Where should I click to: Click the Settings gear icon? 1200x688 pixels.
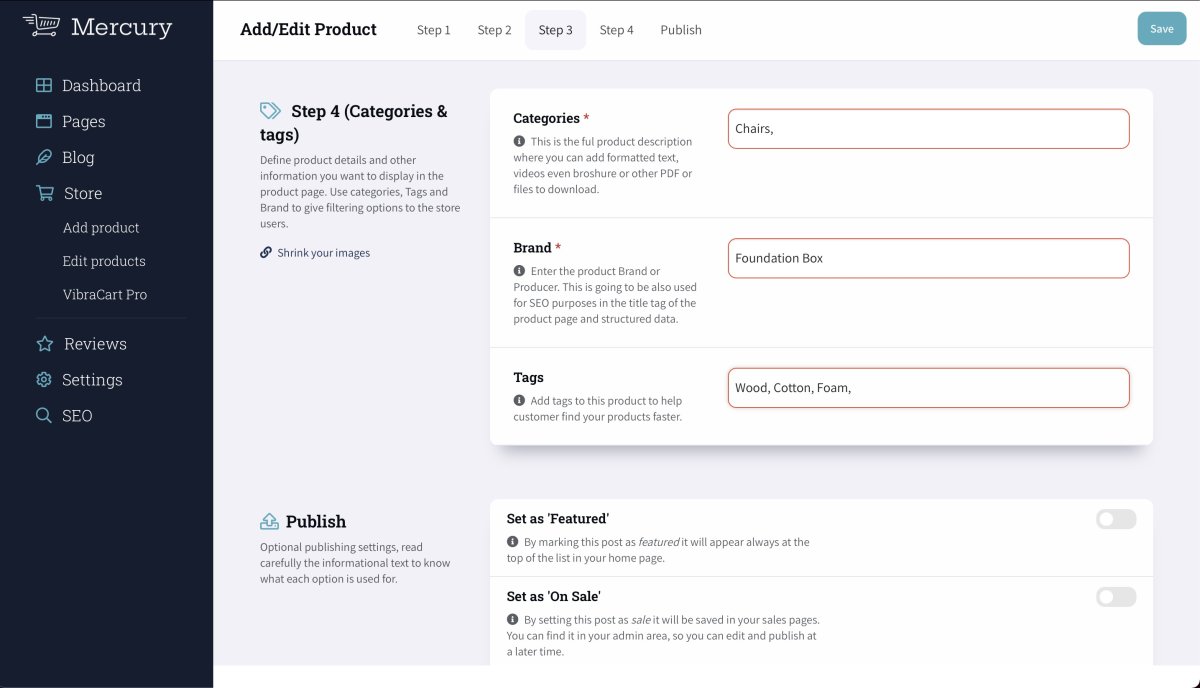tap(44, 379)
